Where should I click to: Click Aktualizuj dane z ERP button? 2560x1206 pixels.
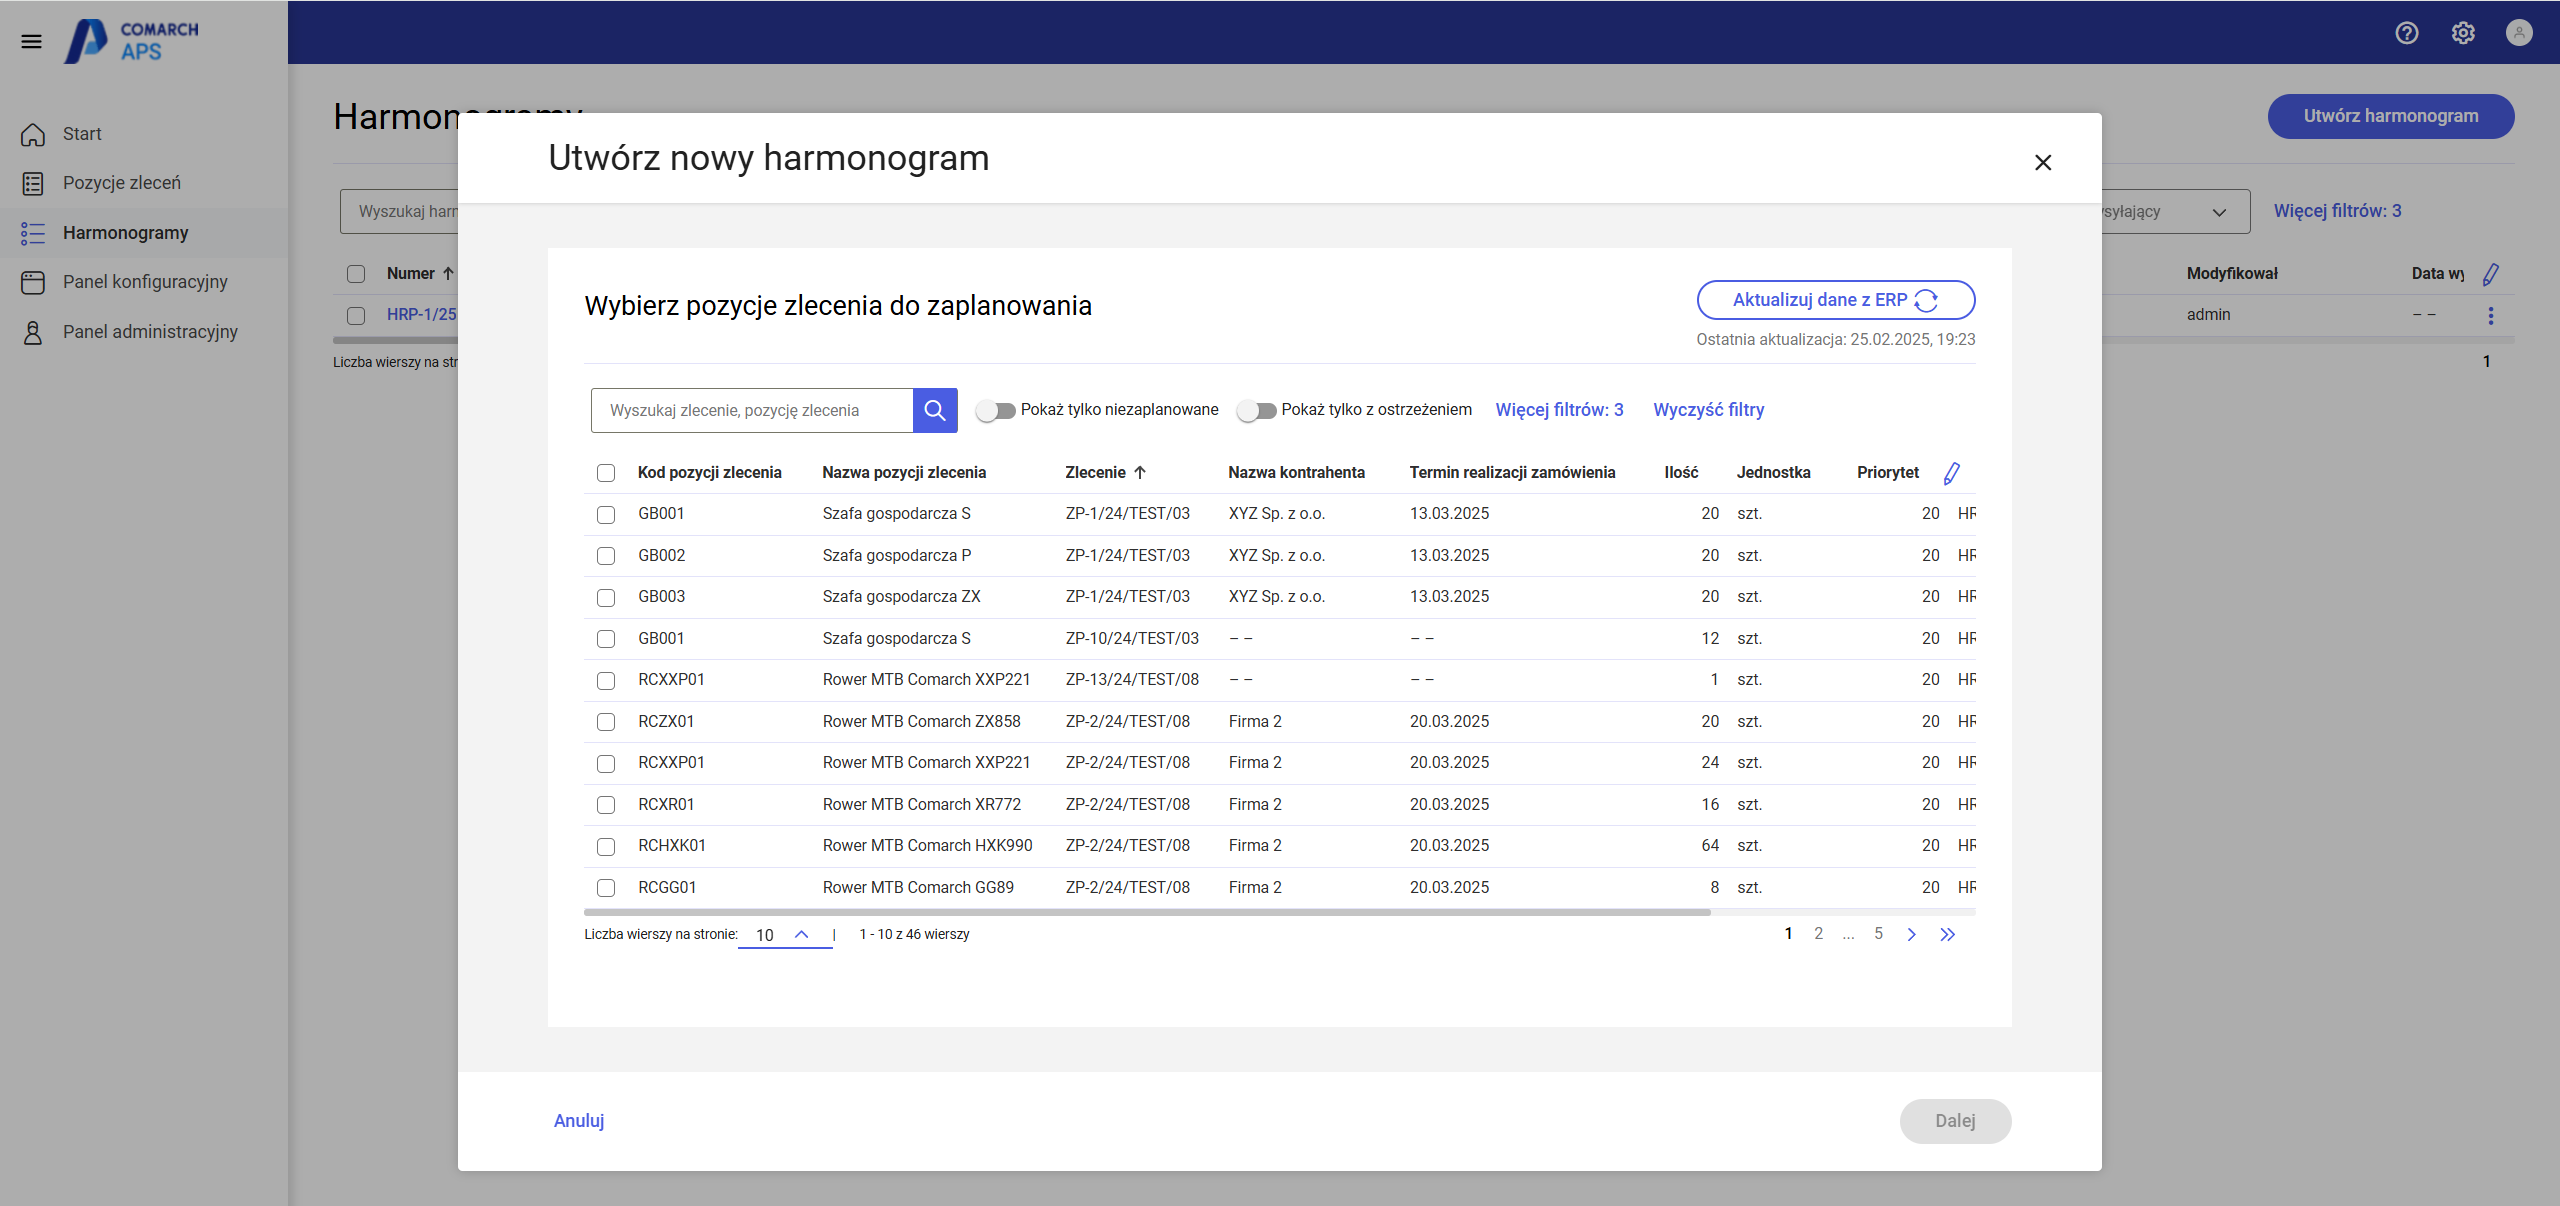(x=1835, y=300)
